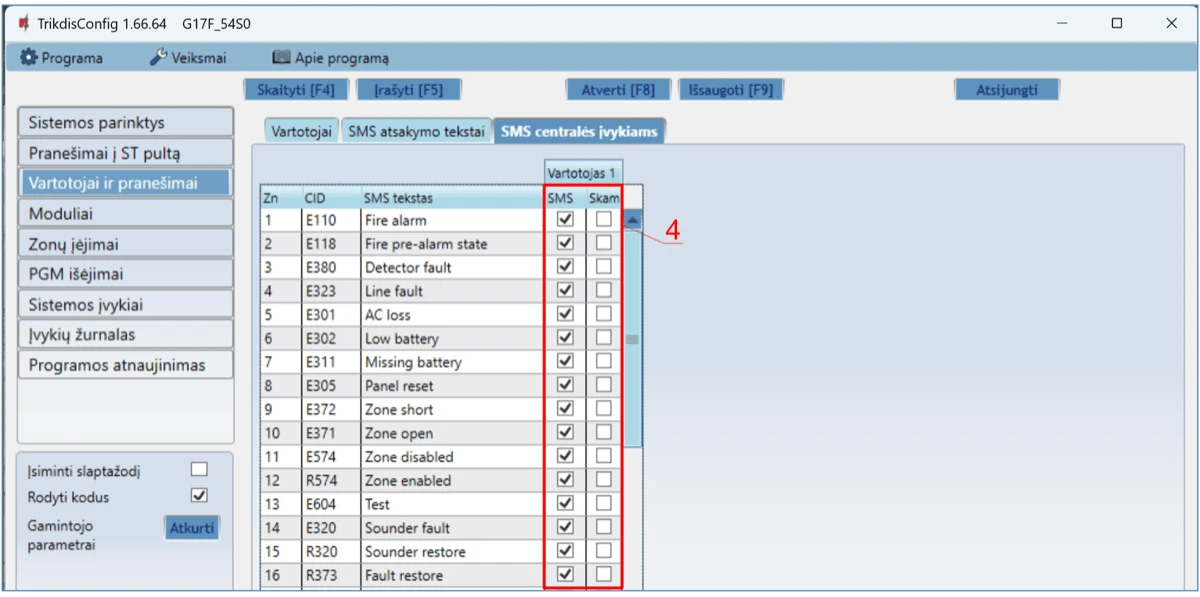This screenshot has width=1200, height=597.
Task: Disable the Rodyti kodus checkbox
Action: tap(199, 495)
